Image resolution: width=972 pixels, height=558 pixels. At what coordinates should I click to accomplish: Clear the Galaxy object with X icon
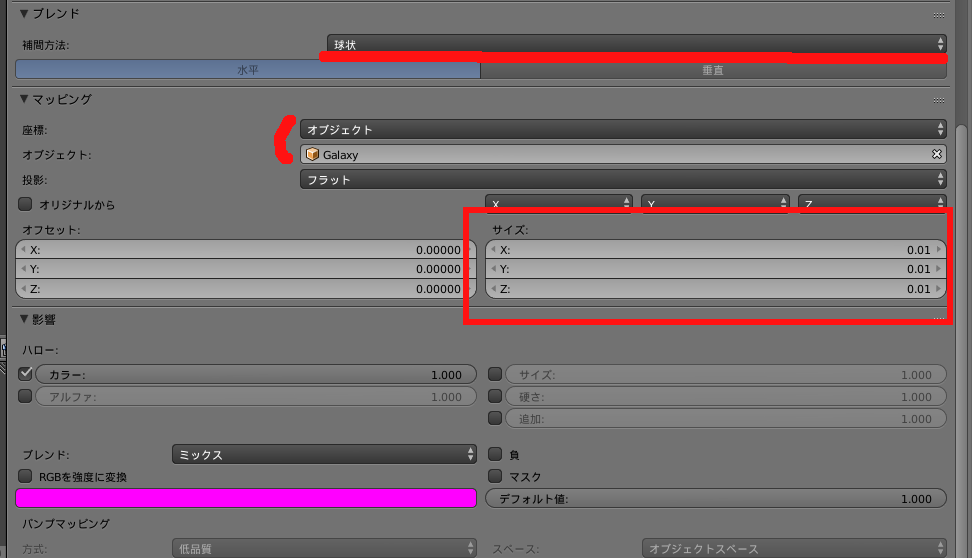pyautogui.click(x=937, y=154)
